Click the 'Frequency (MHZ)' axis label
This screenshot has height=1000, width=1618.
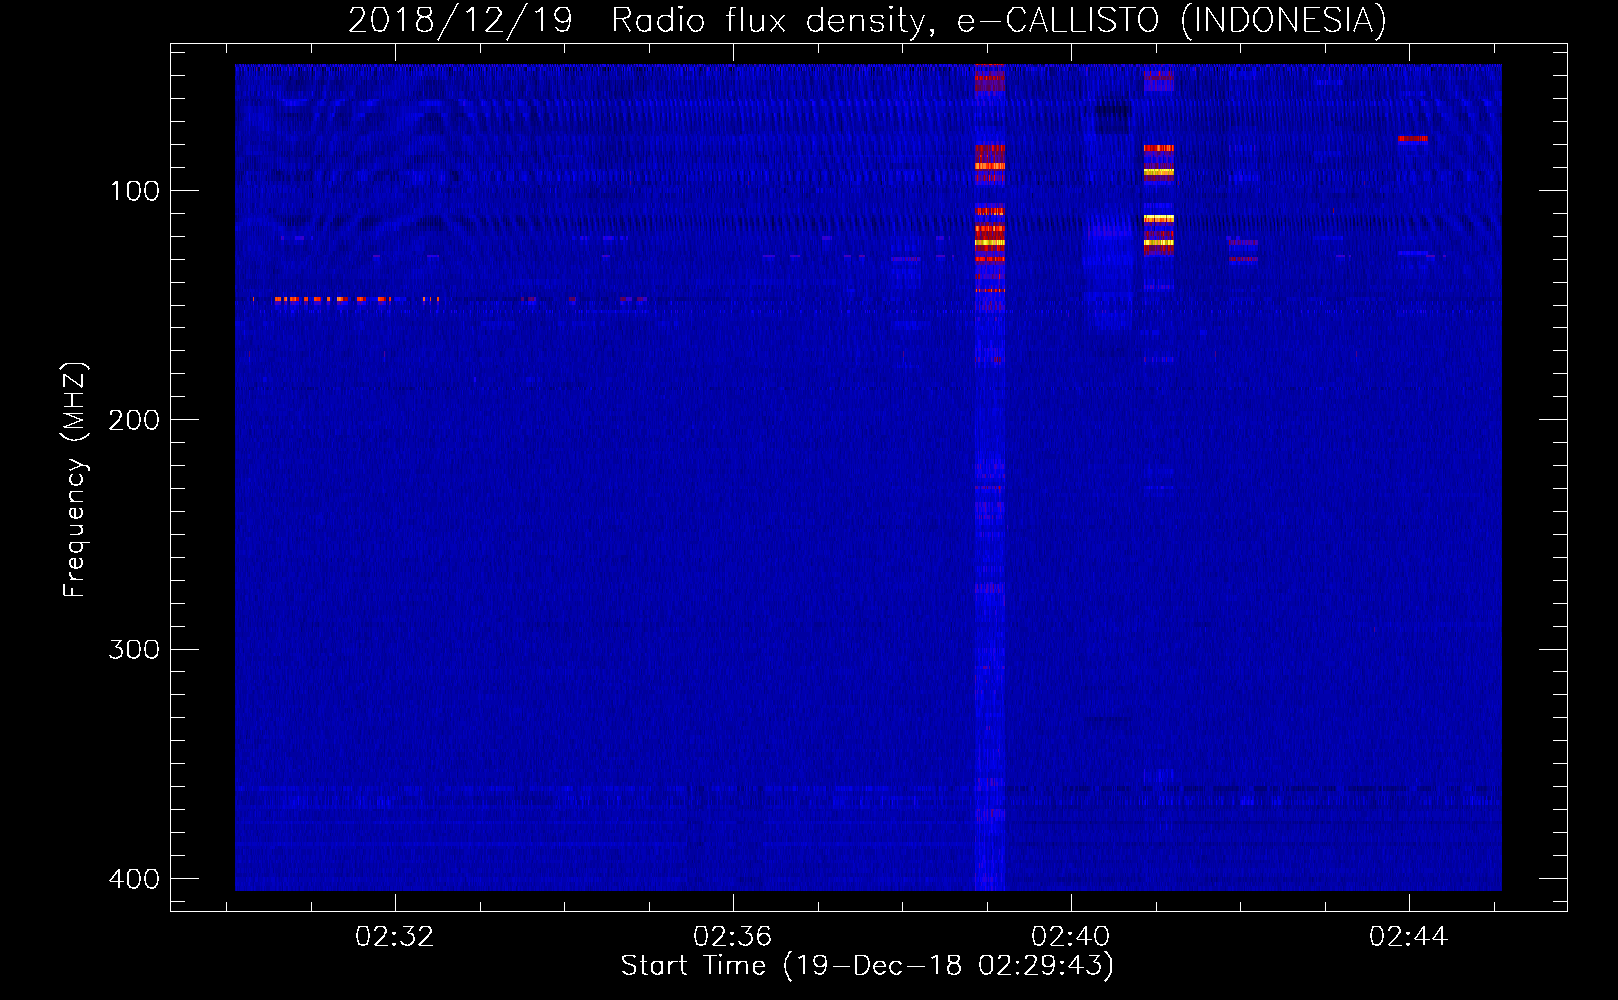pos(75,479)
